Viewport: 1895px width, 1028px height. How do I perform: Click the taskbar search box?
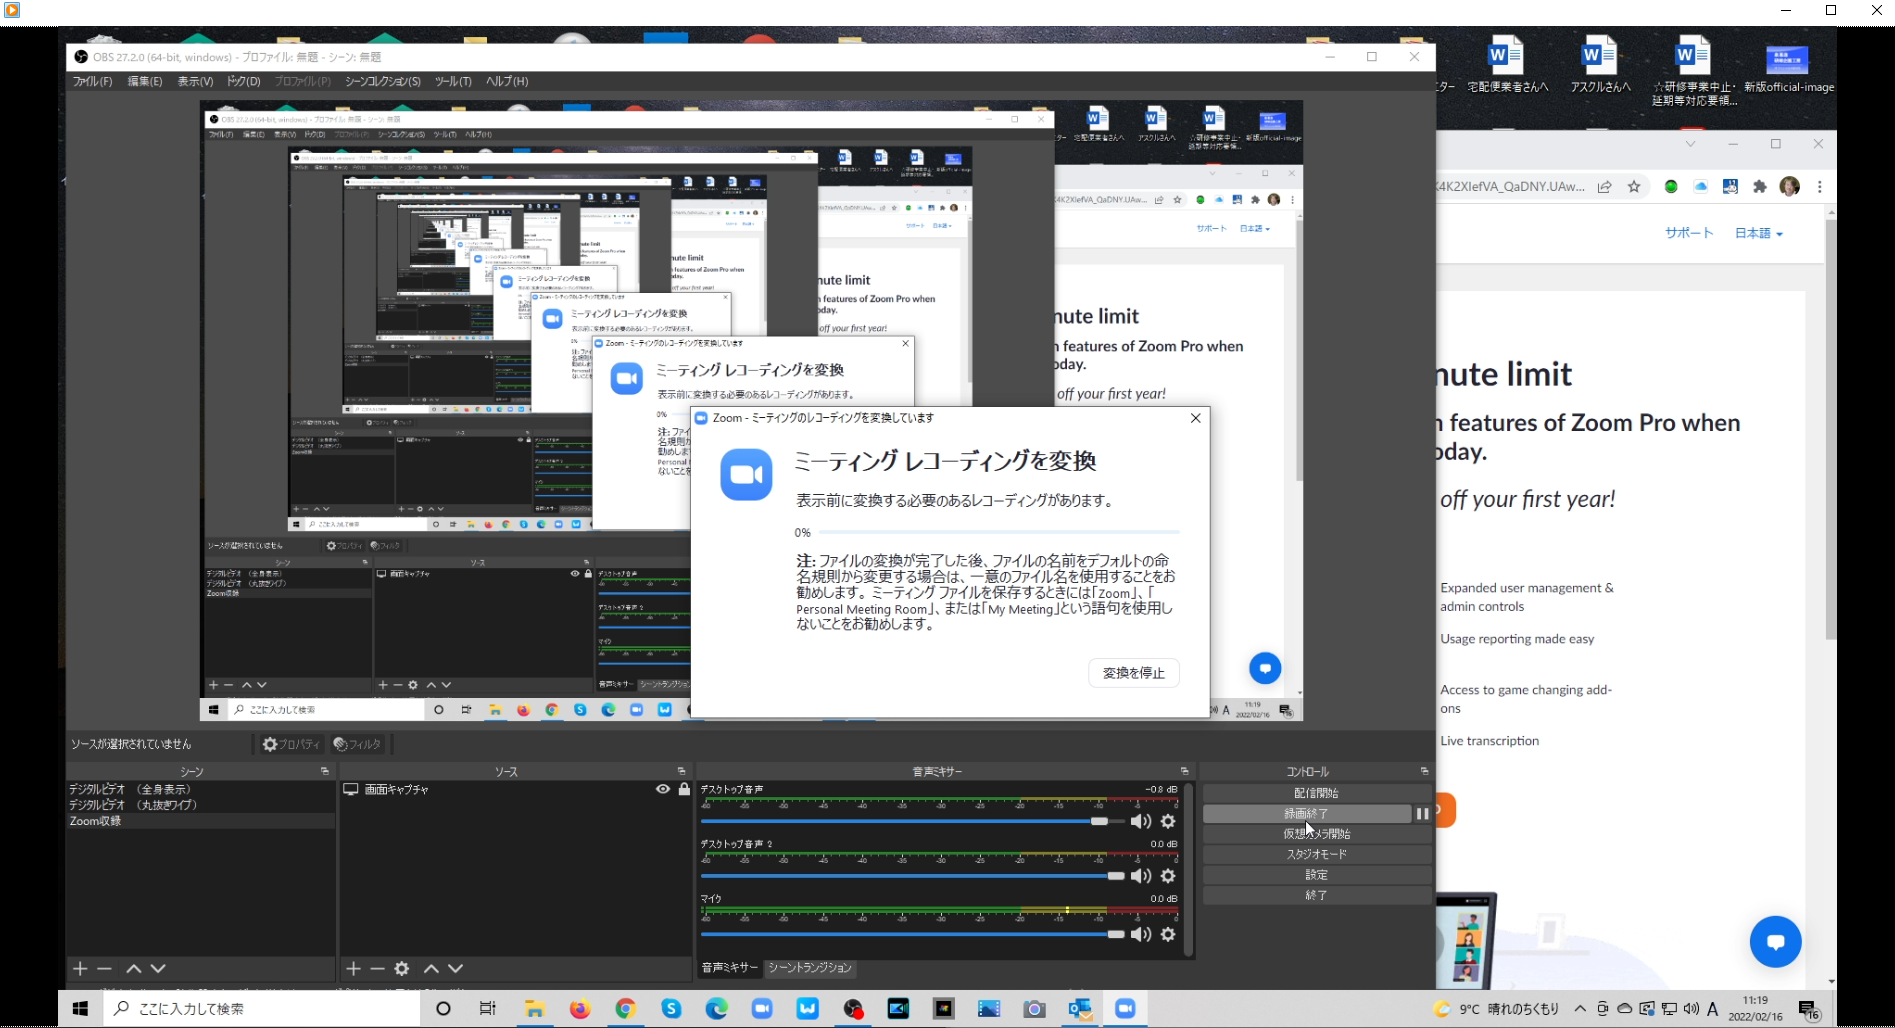point(262,1009)
